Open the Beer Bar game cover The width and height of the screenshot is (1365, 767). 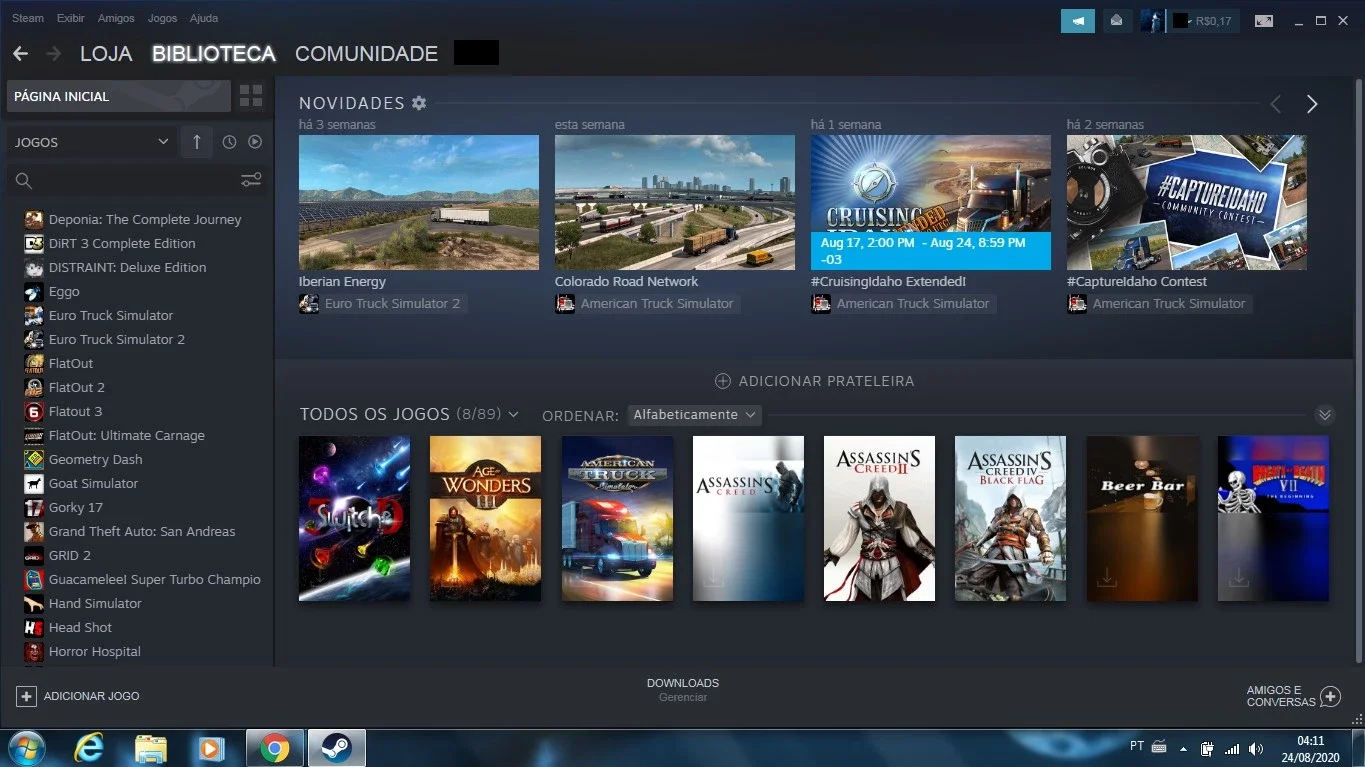[1142, 518]
